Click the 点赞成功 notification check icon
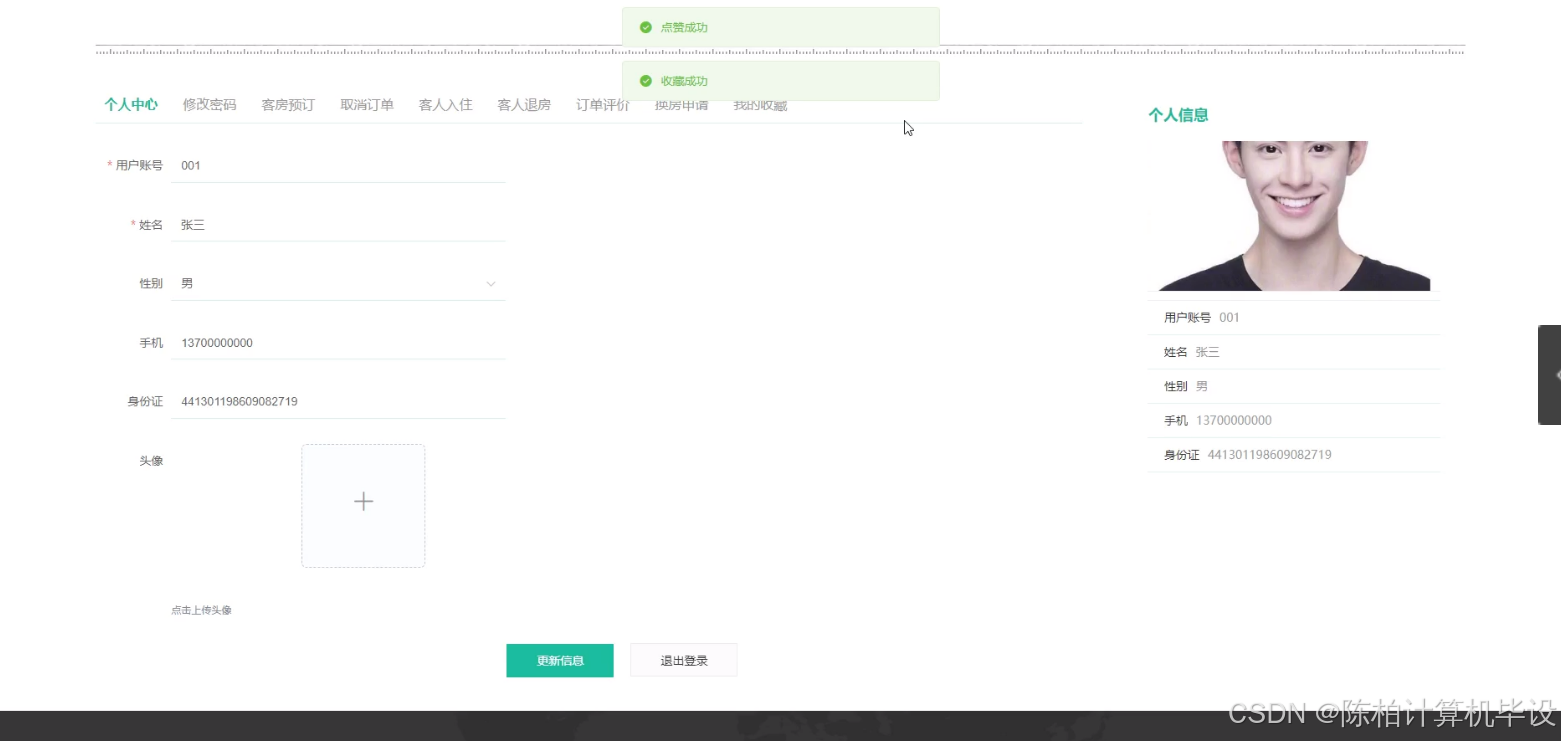 (646, 28)
